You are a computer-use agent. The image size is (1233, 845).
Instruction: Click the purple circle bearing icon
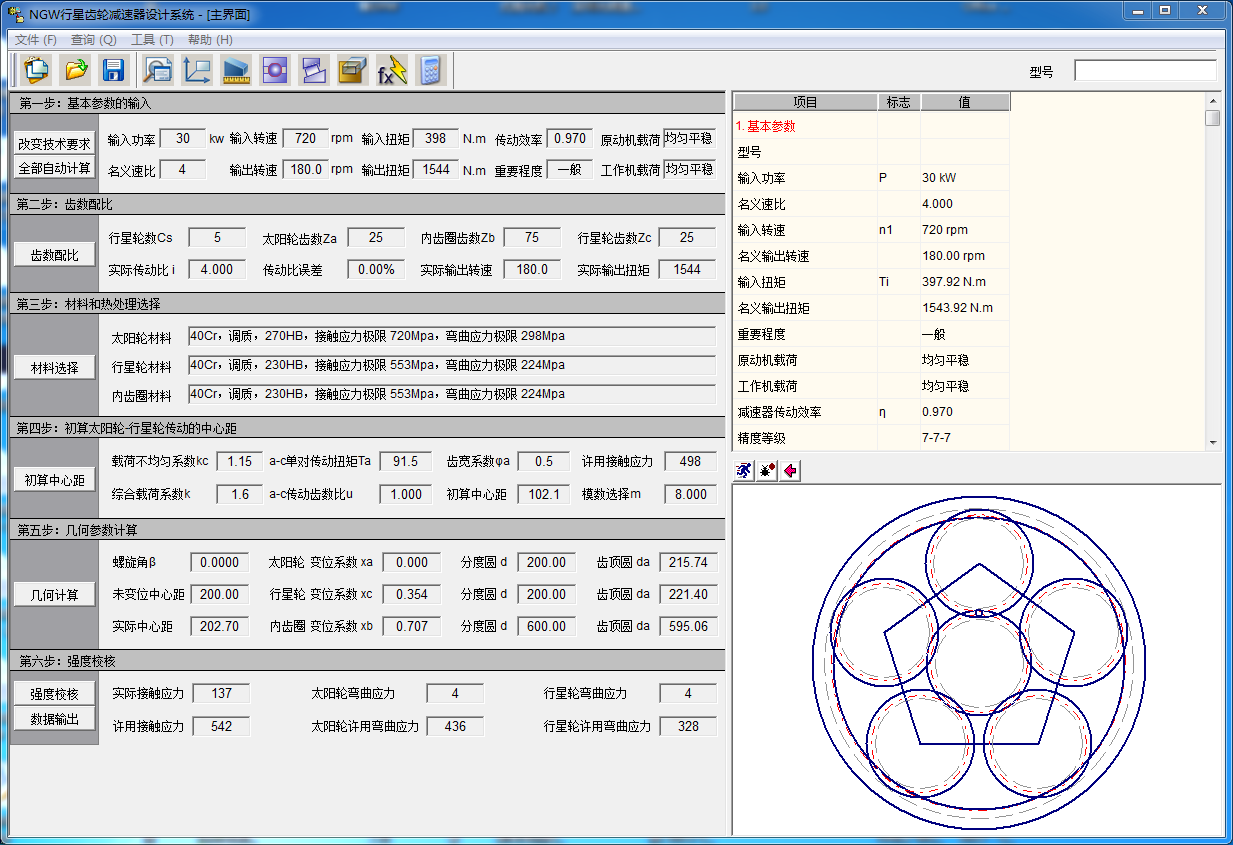pos(275,70)
